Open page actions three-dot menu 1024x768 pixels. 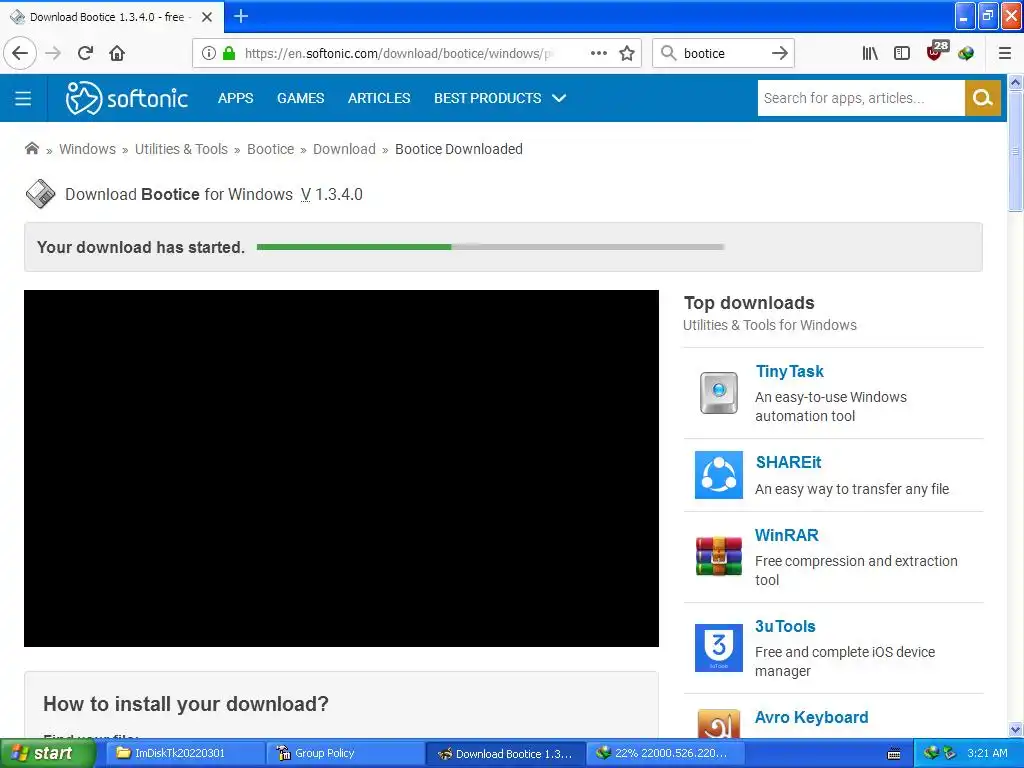point(599,54)
